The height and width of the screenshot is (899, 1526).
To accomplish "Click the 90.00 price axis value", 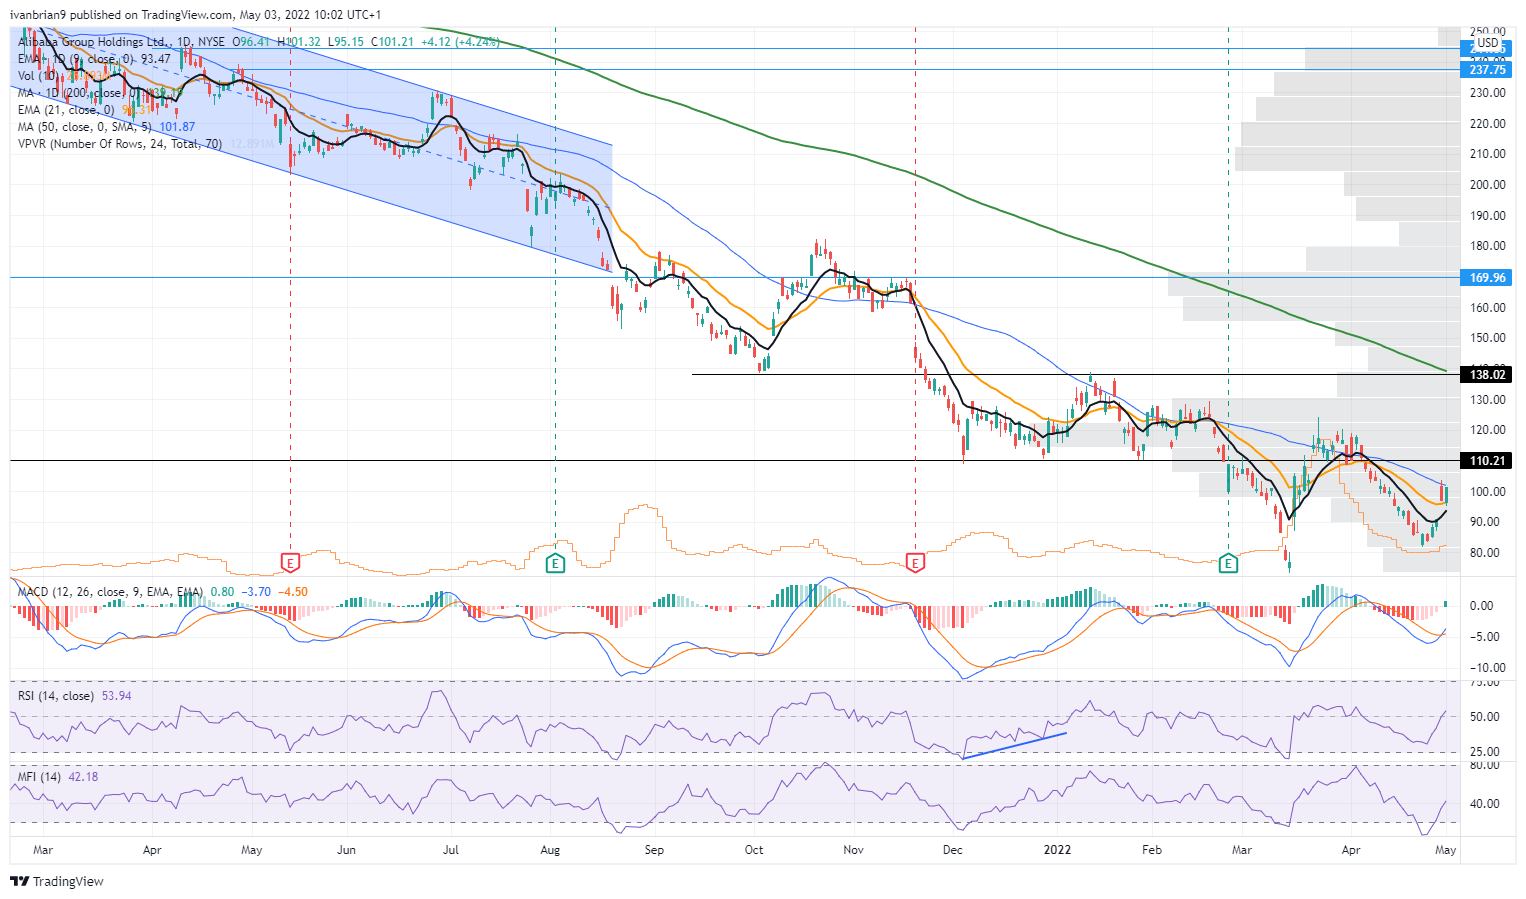I will tap(1484, 522).
